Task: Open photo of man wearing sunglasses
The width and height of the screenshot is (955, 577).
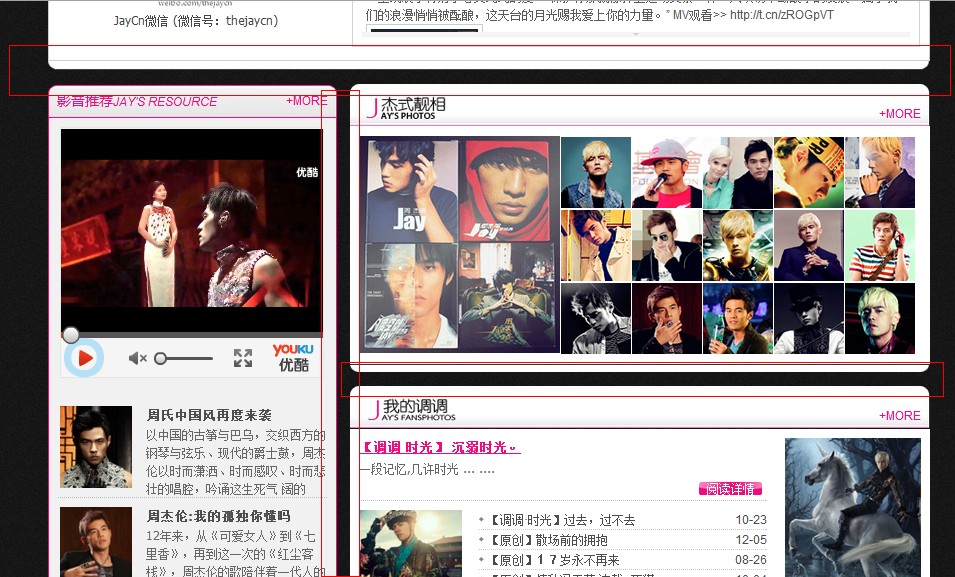Action: [667, 246]
